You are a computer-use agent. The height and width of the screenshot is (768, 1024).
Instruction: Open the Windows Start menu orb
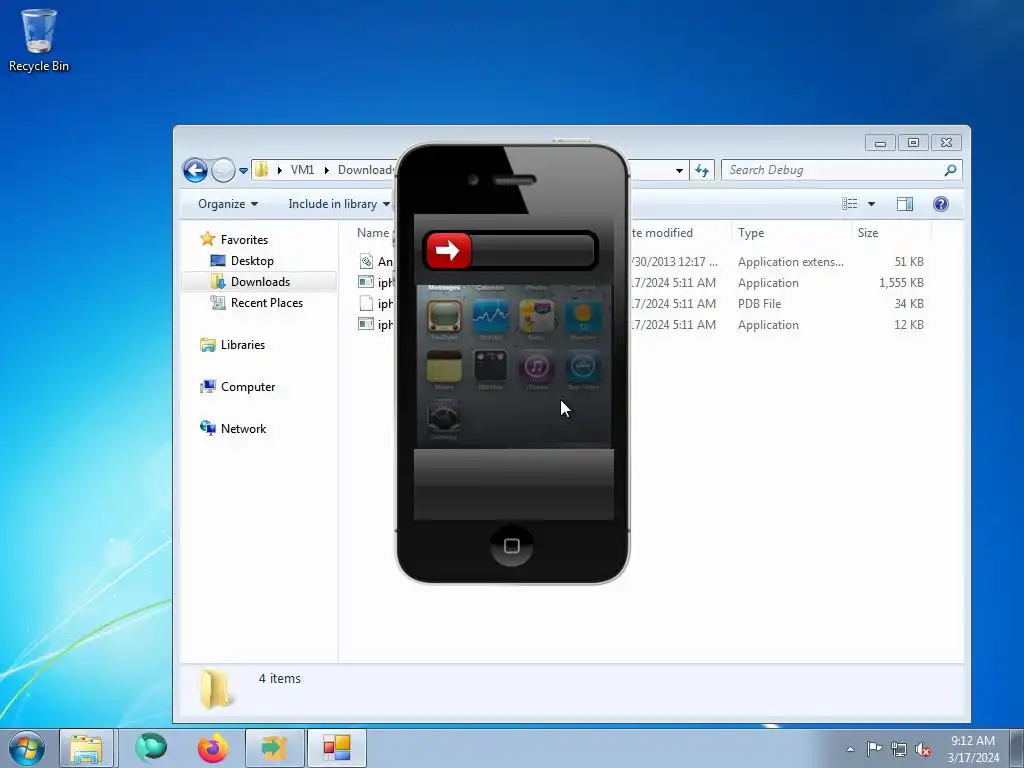pos(27,748)
